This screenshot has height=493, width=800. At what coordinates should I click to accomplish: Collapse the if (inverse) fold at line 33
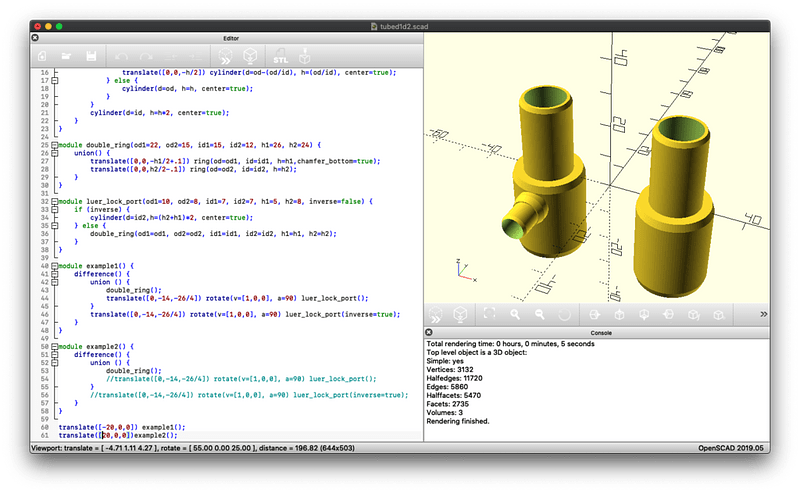point(55,209)
